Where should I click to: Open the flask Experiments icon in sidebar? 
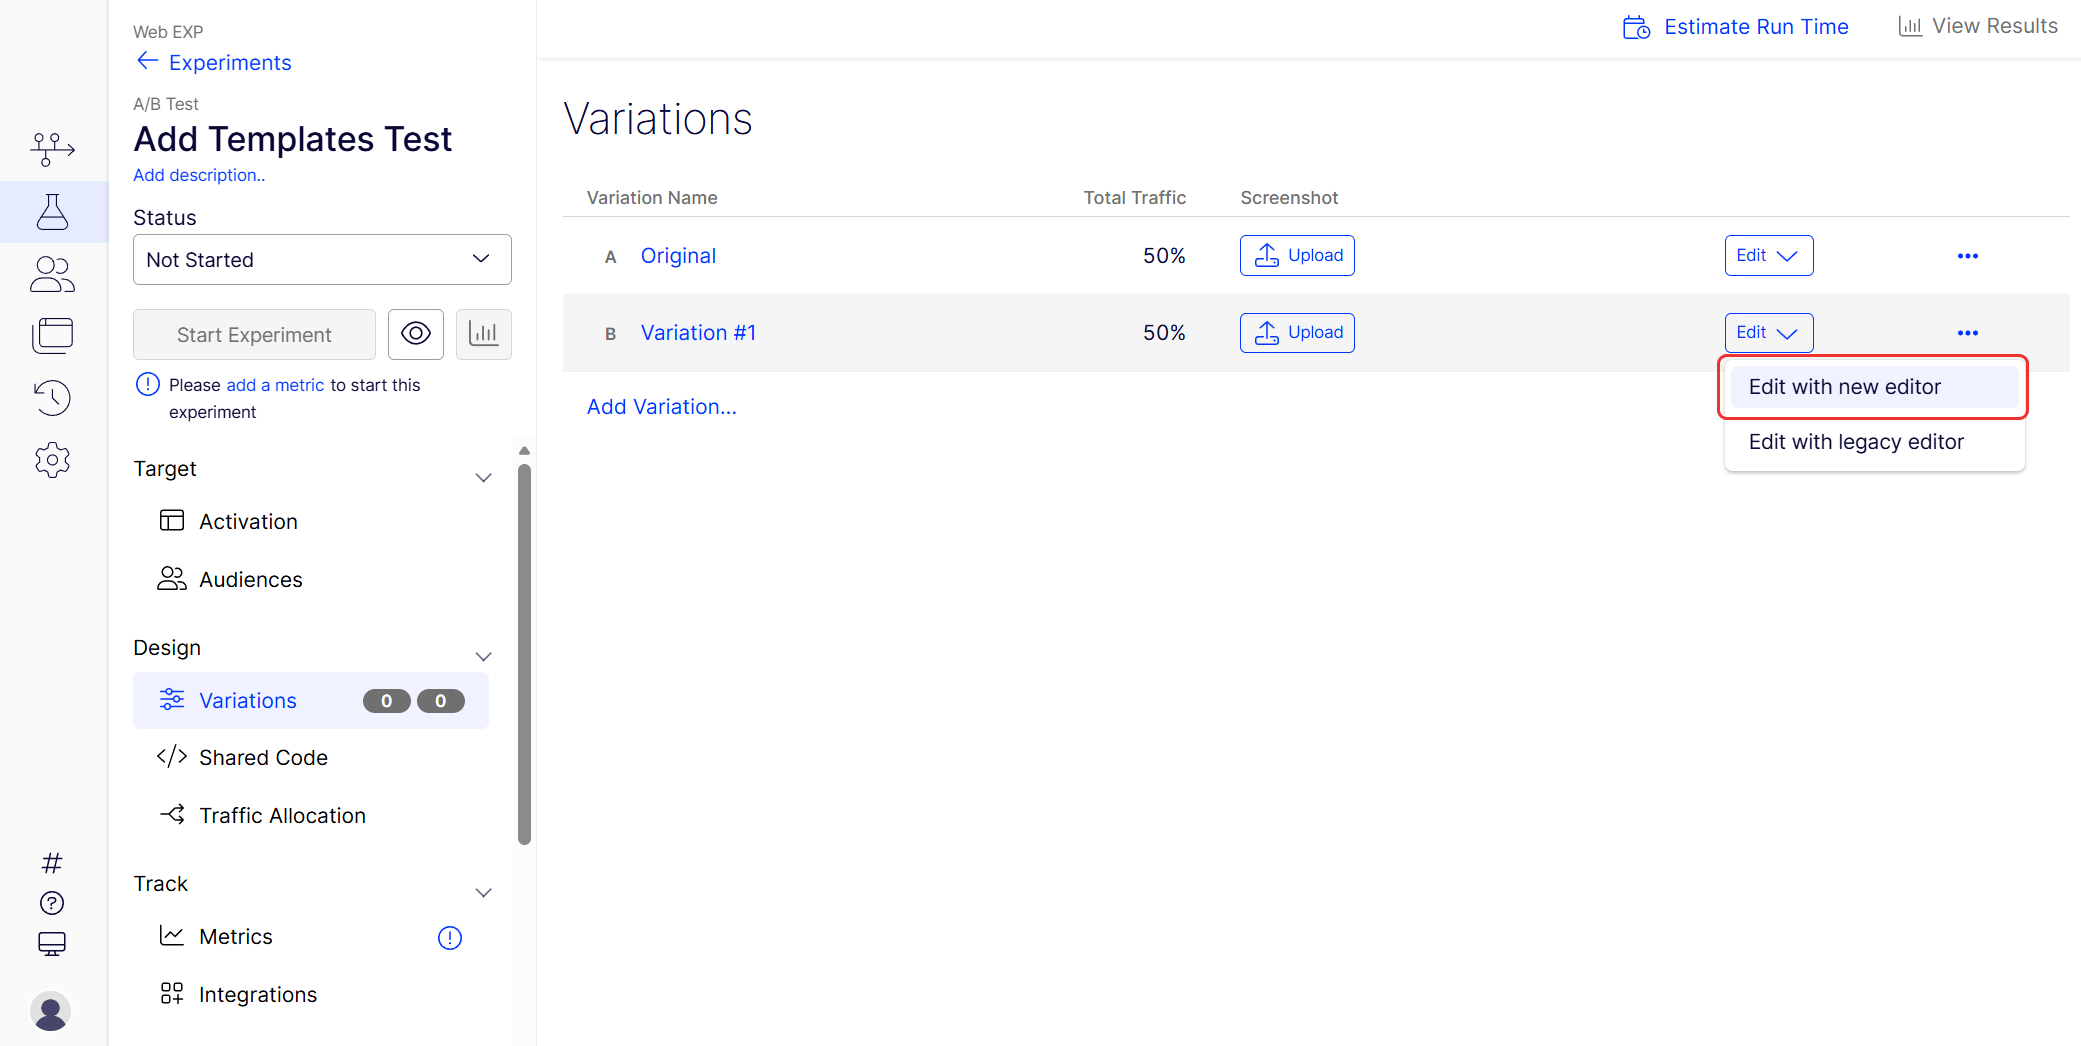(53, 212)
